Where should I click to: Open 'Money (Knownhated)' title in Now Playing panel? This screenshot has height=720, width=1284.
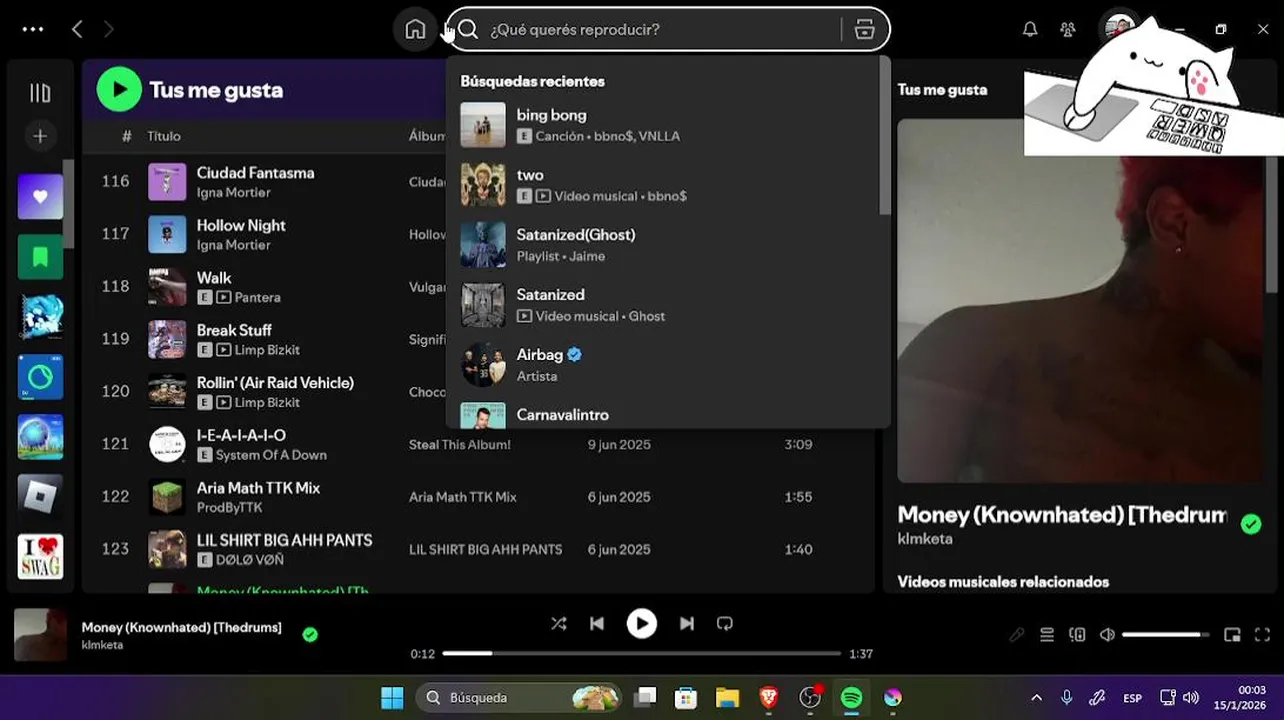pos(1062,515)
